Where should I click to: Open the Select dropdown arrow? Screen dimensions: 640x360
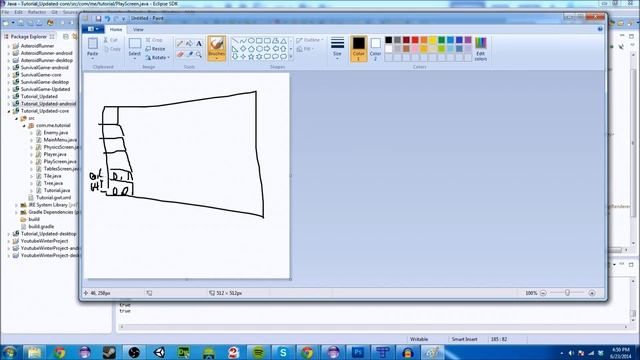coord(134,57)
